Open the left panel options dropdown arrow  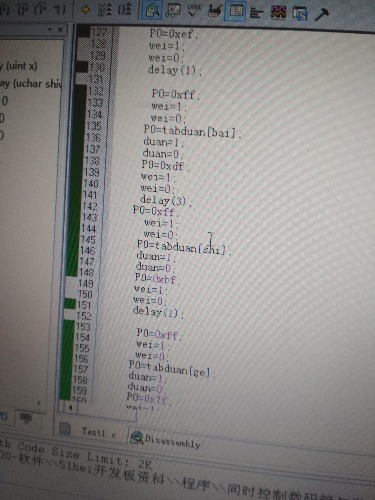pyautogui.click(x=50, y=30)
